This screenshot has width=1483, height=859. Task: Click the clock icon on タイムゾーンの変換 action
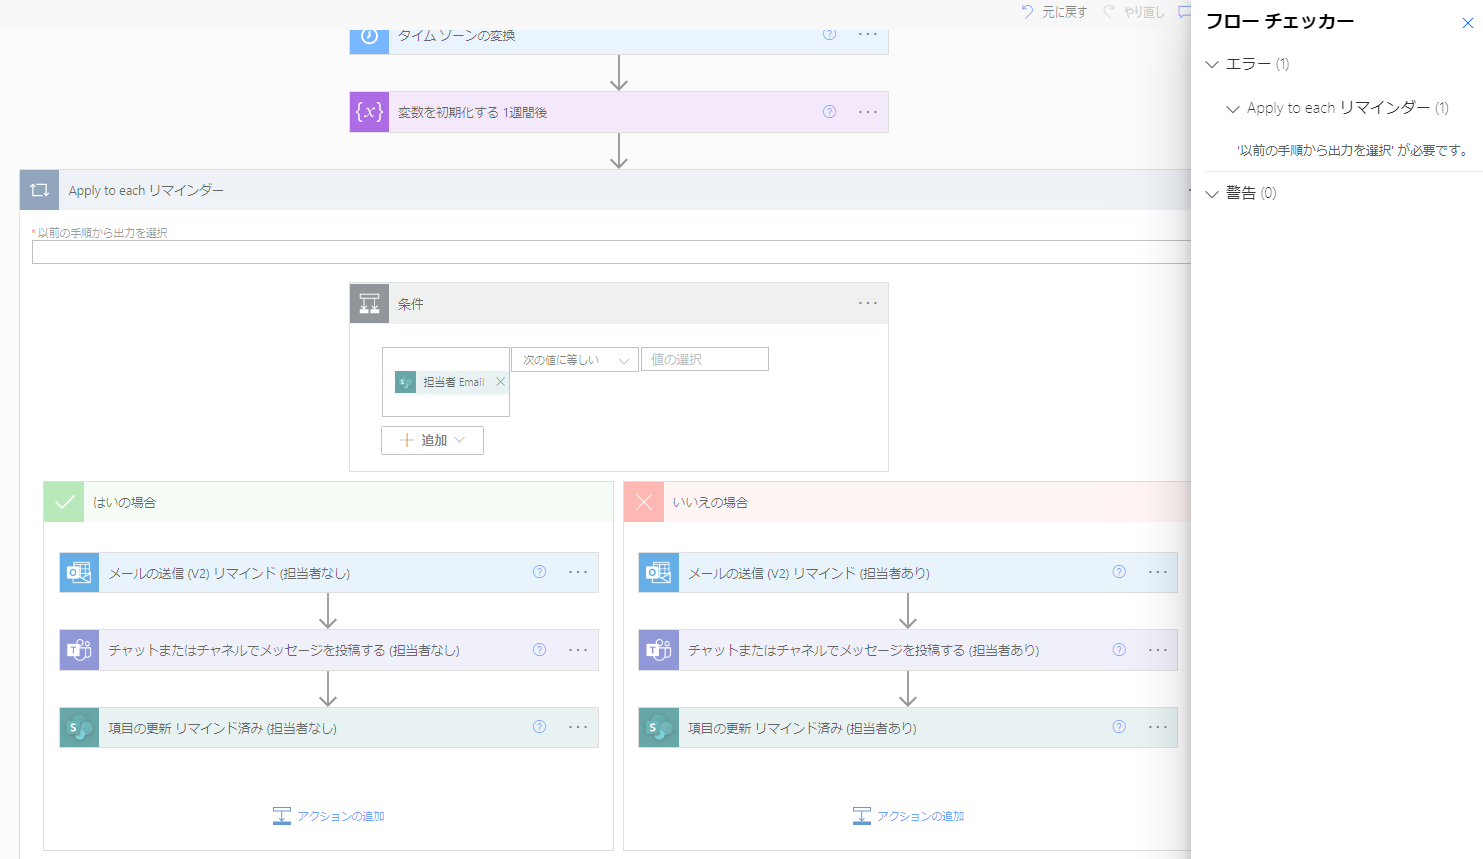tap(369, 37)
